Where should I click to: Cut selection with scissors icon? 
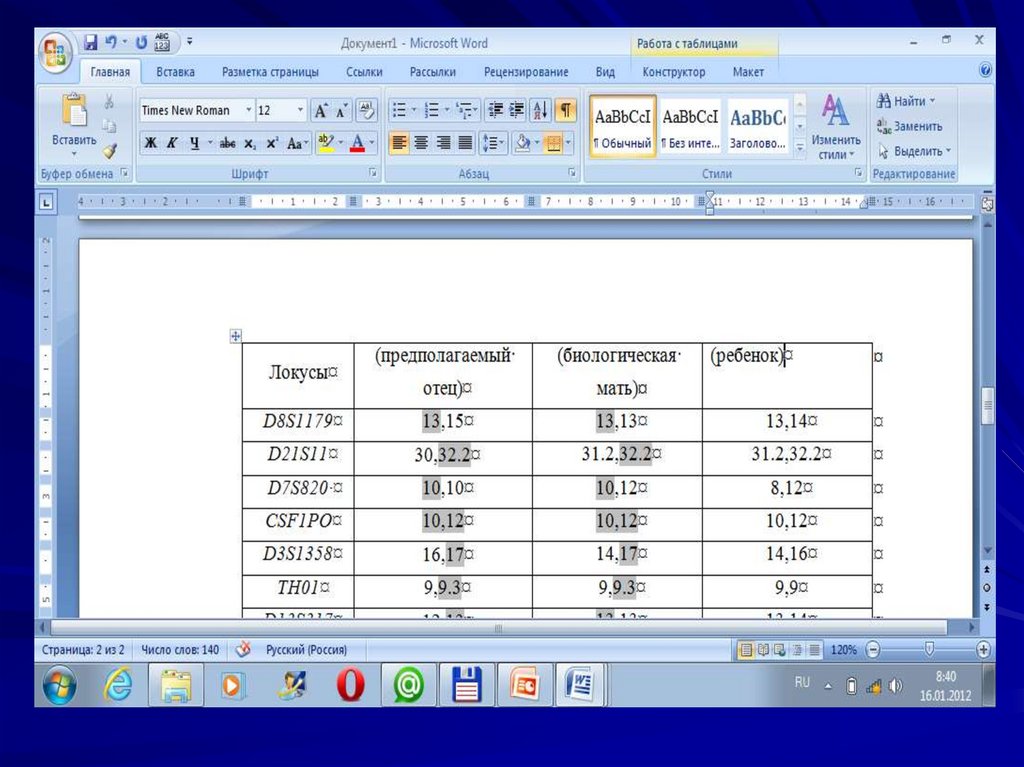(109, 101)
